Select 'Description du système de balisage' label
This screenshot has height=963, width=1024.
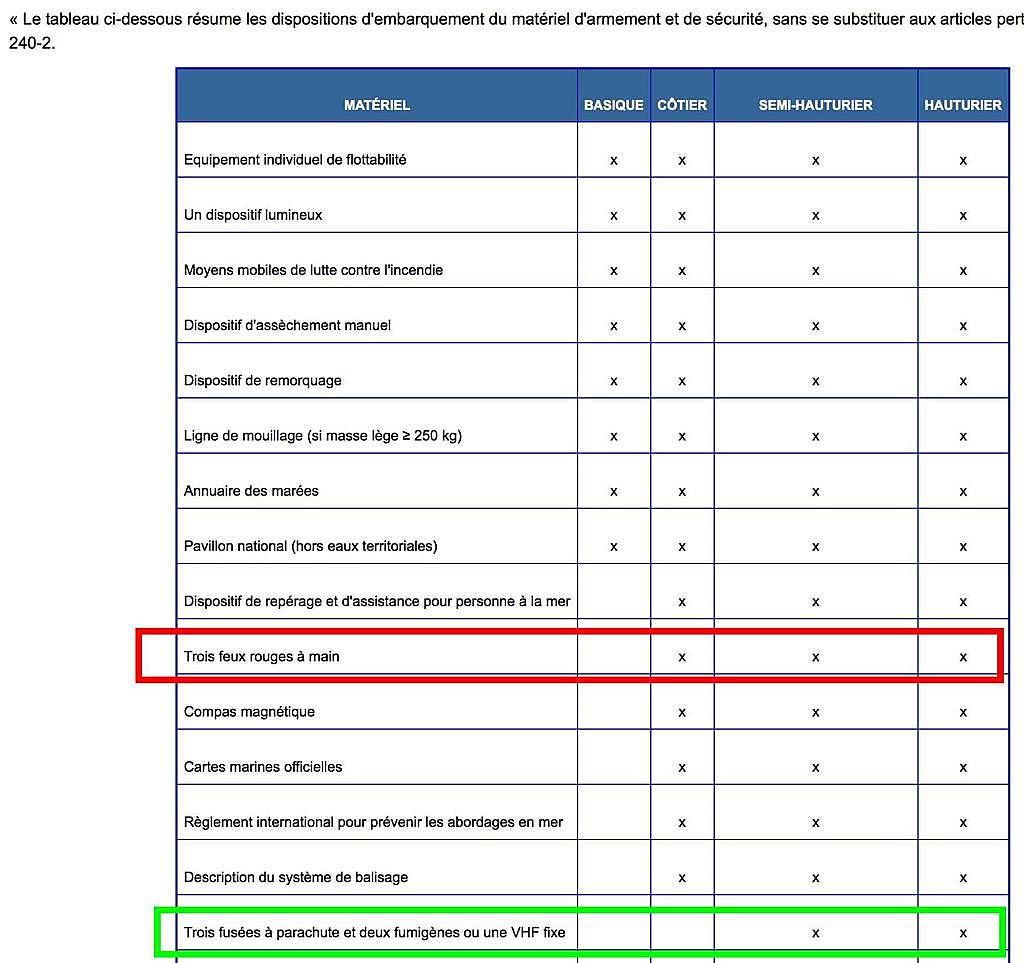click(296, 877)
